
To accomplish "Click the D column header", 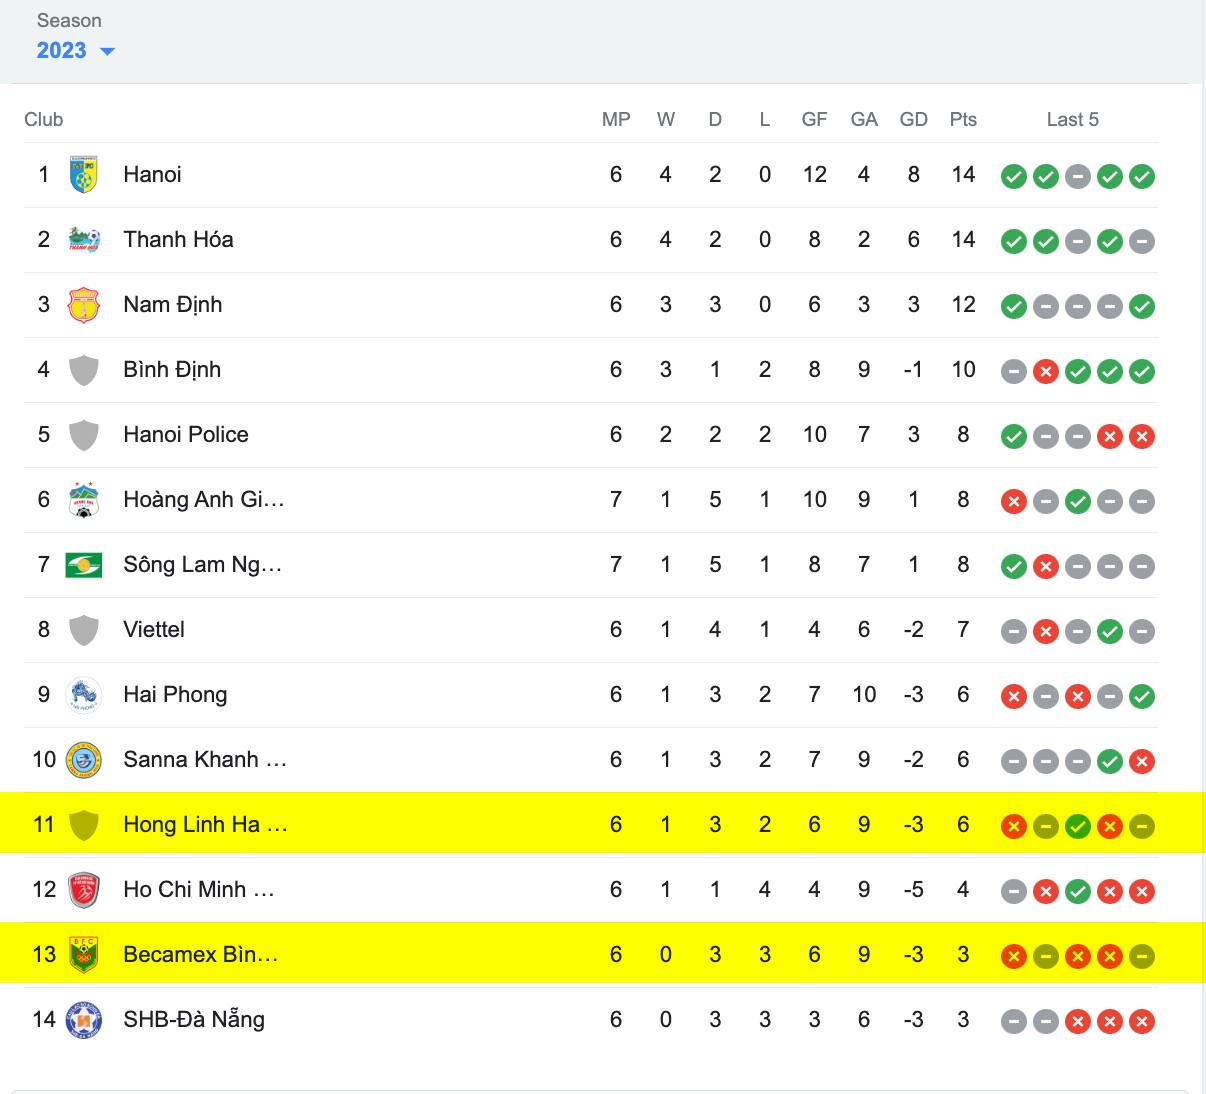I will click(715, 120).
